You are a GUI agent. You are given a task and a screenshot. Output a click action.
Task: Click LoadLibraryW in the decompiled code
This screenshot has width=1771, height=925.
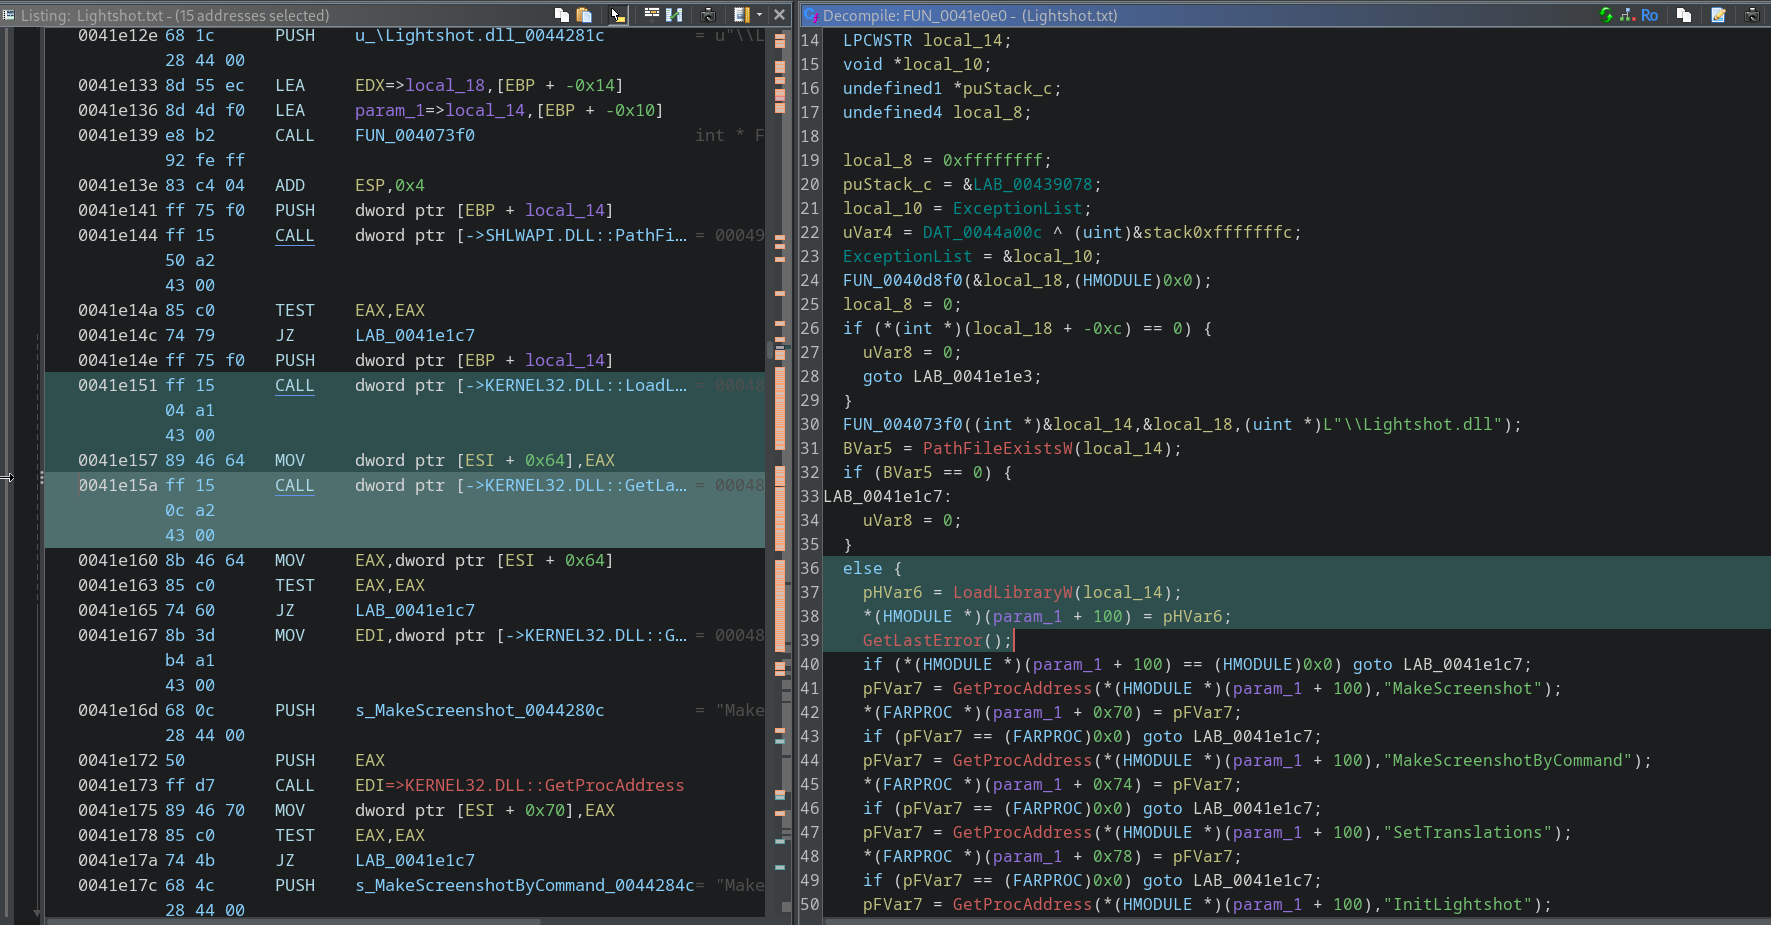click(x=1011, y=592)
